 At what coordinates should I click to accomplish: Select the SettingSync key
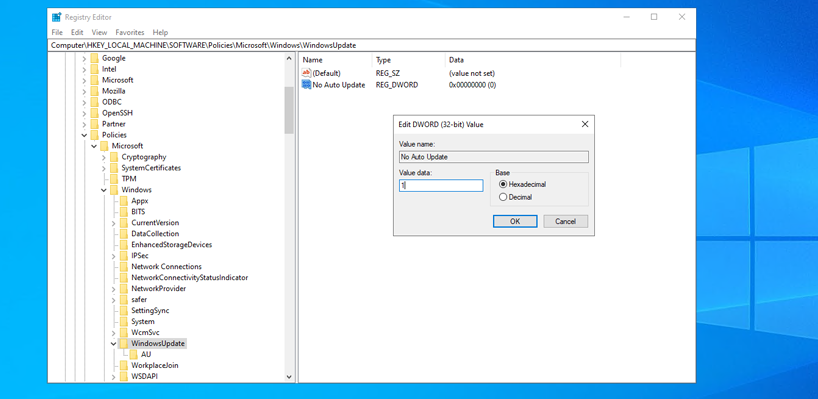(x=150, y=310)
